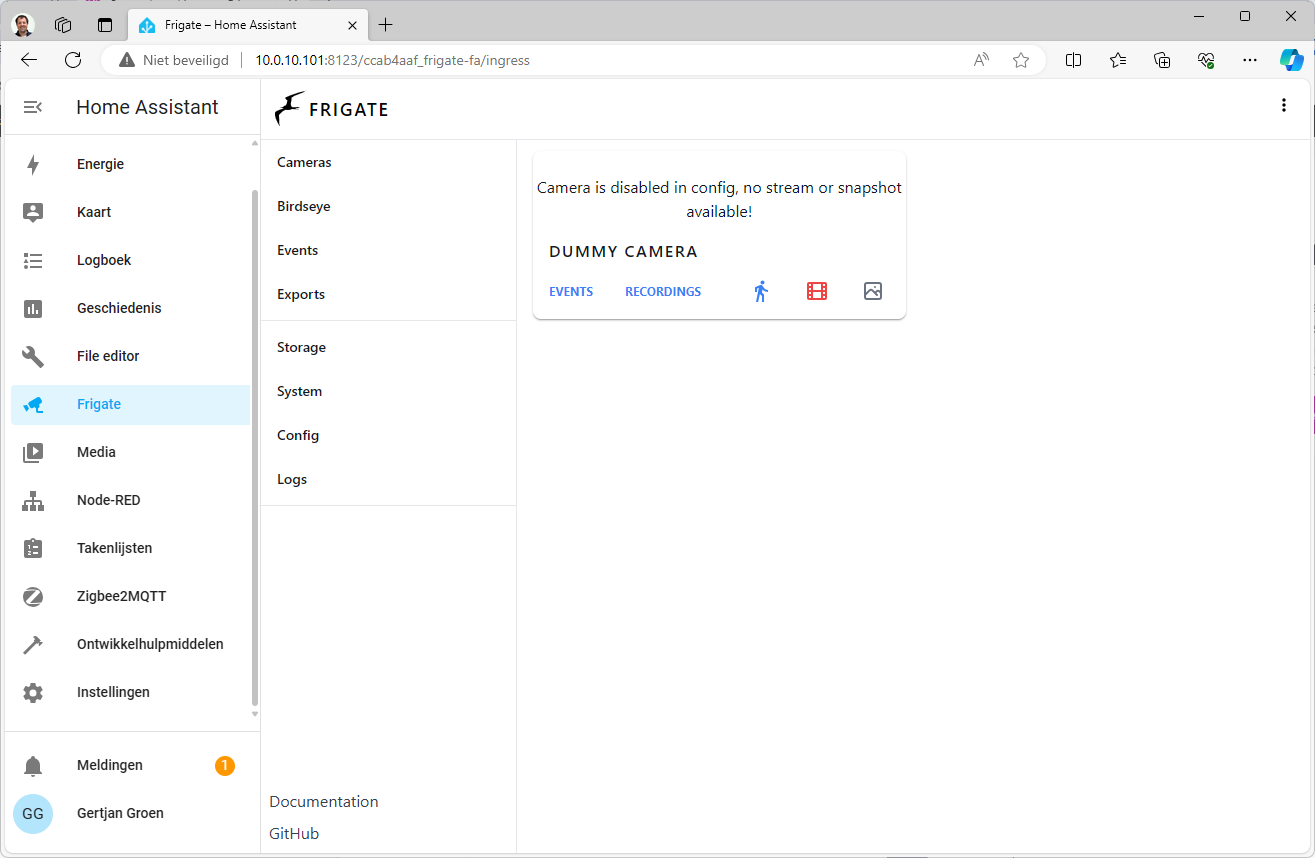Open Frigate three-dot overflow menu

(1284, 106)
